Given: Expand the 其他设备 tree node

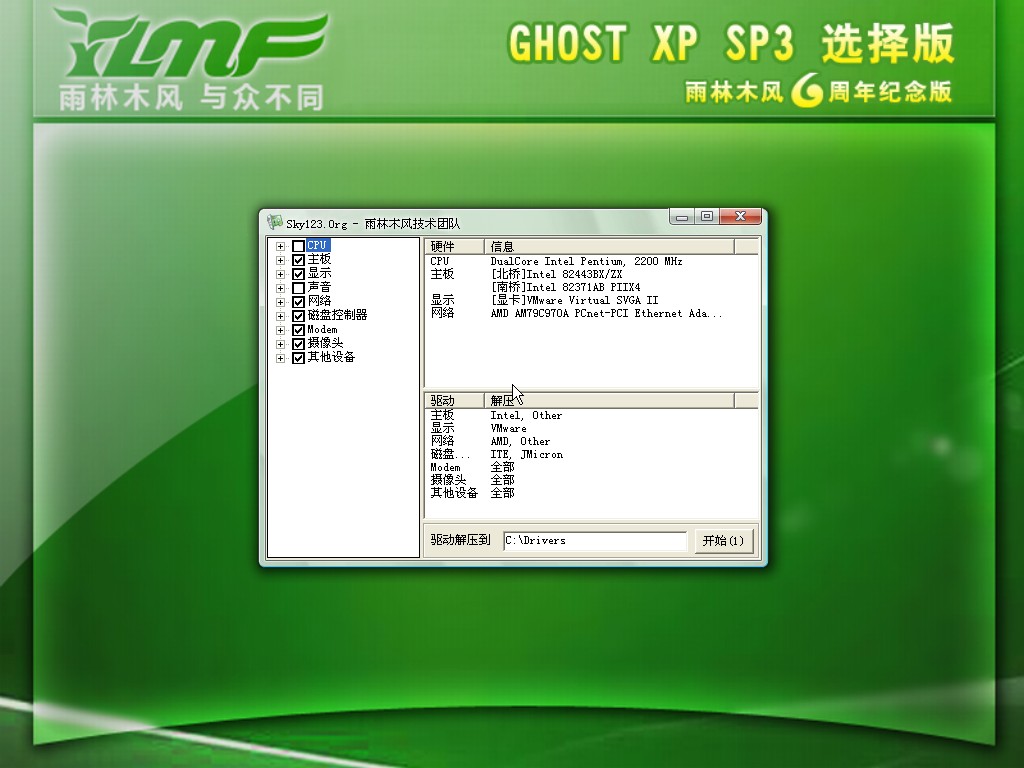Looking at the screenshot, I should tap(280, 358).
